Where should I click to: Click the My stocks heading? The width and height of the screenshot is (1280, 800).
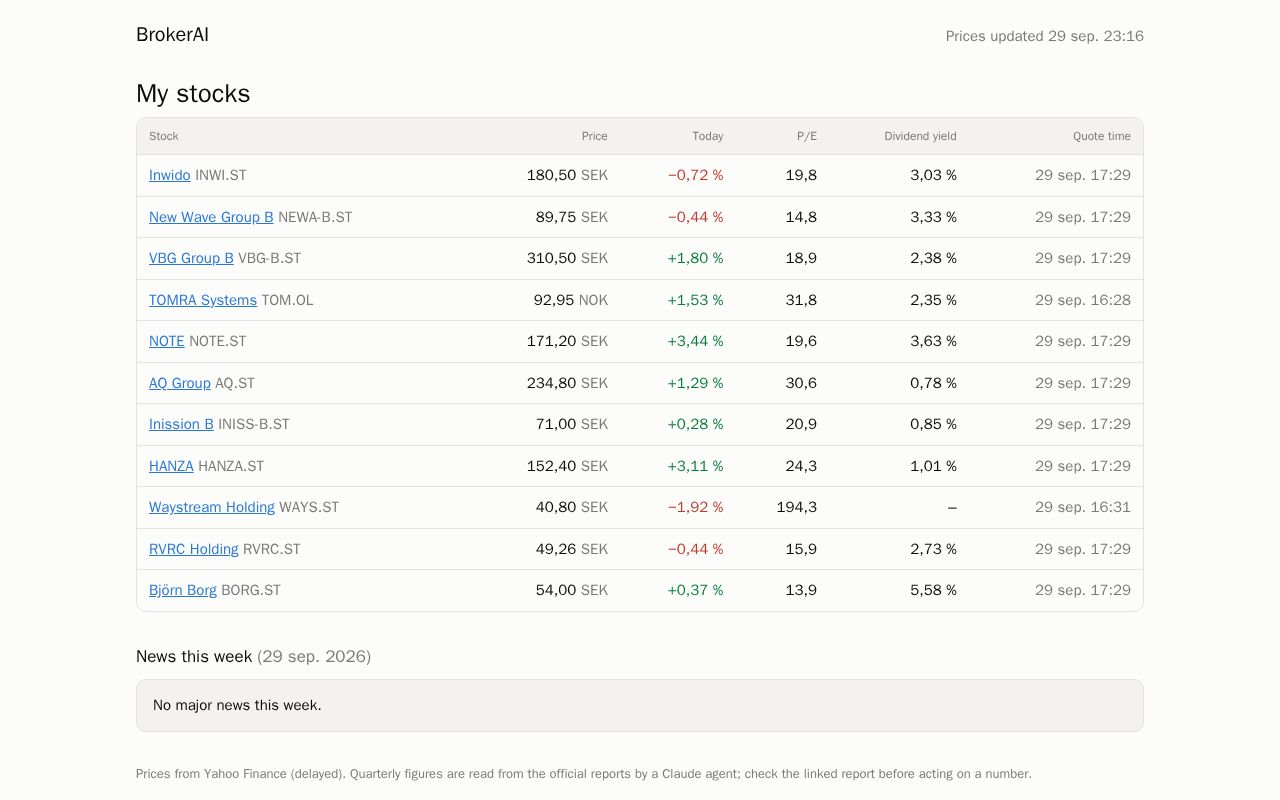pos(193,93)
